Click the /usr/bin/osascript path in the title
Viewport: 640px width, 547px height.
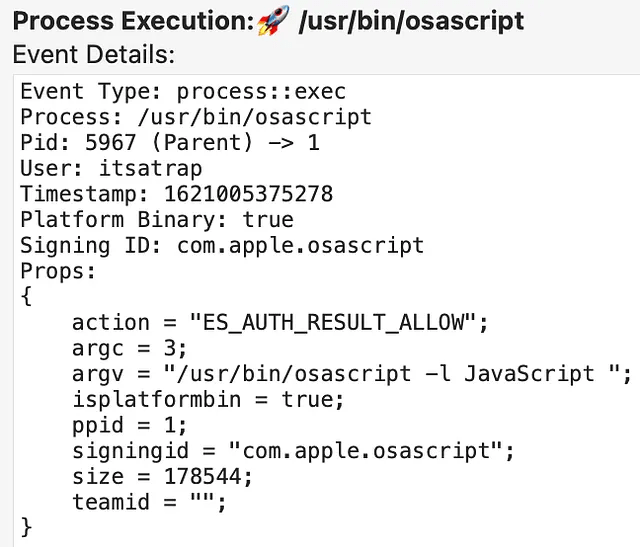410,20
